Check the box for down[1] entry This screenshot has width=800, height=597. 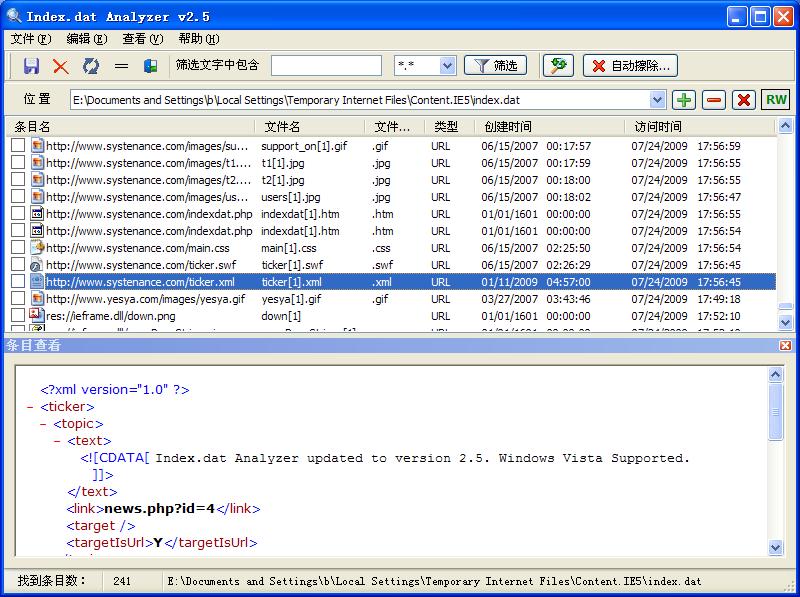click(x=18, y=315)
